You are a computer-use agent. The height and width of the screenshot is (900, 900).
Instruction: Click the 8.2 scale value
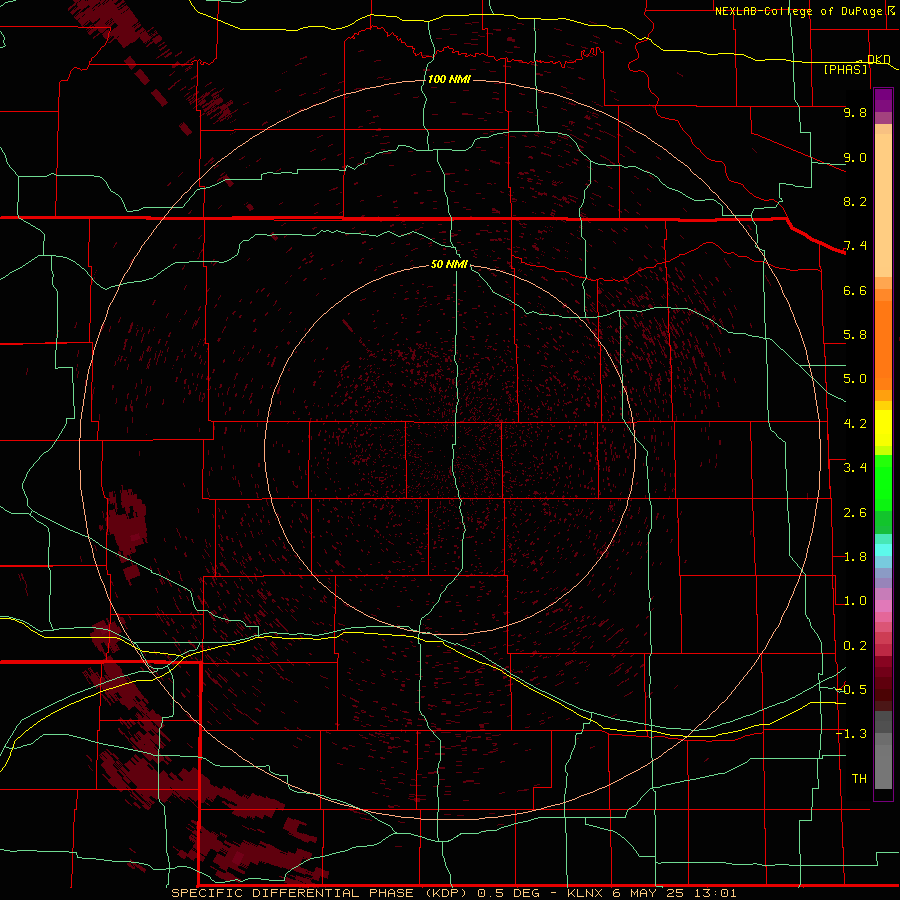(x=855, y=201)
